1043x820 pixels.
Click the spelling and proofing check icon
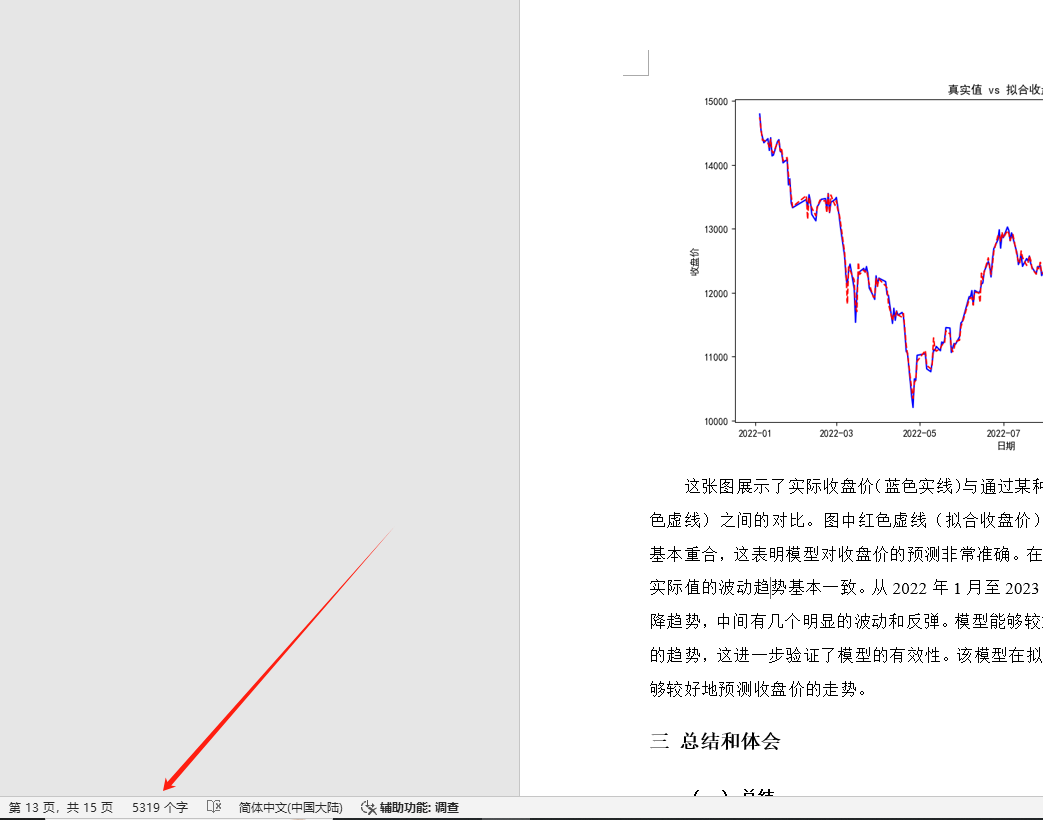click(x=214, y=807)
